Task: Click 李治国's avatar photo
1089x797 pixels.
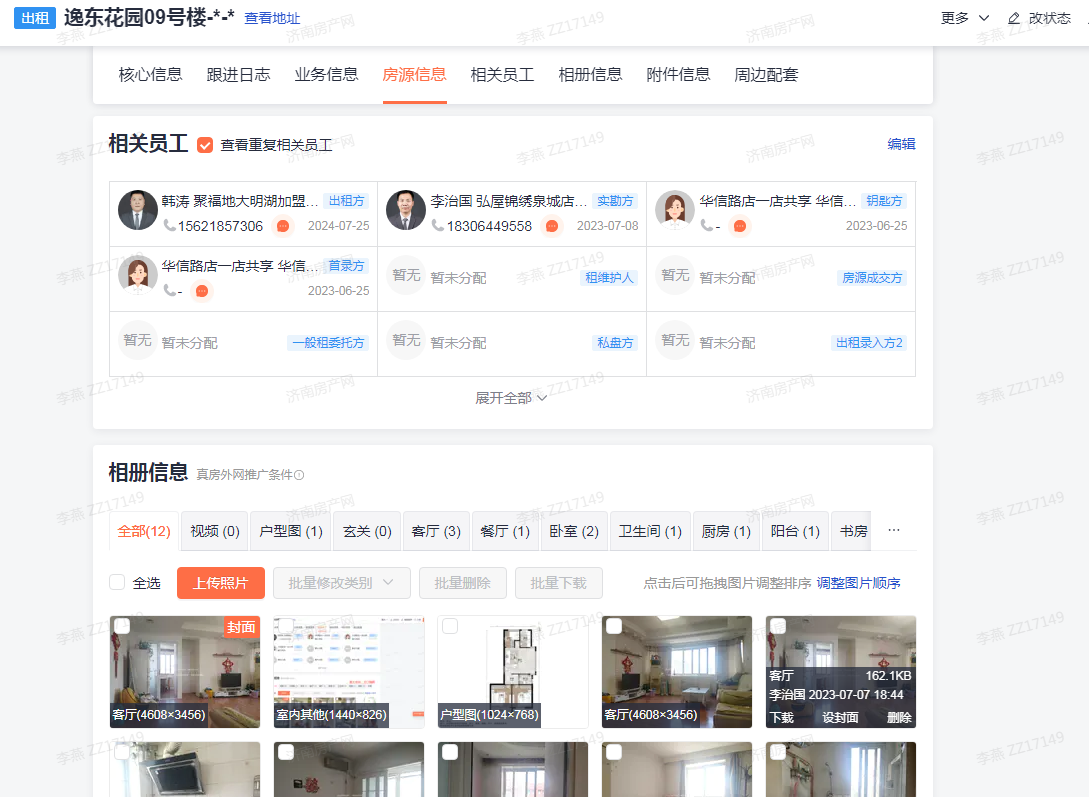Action: (x=406, y=210)
